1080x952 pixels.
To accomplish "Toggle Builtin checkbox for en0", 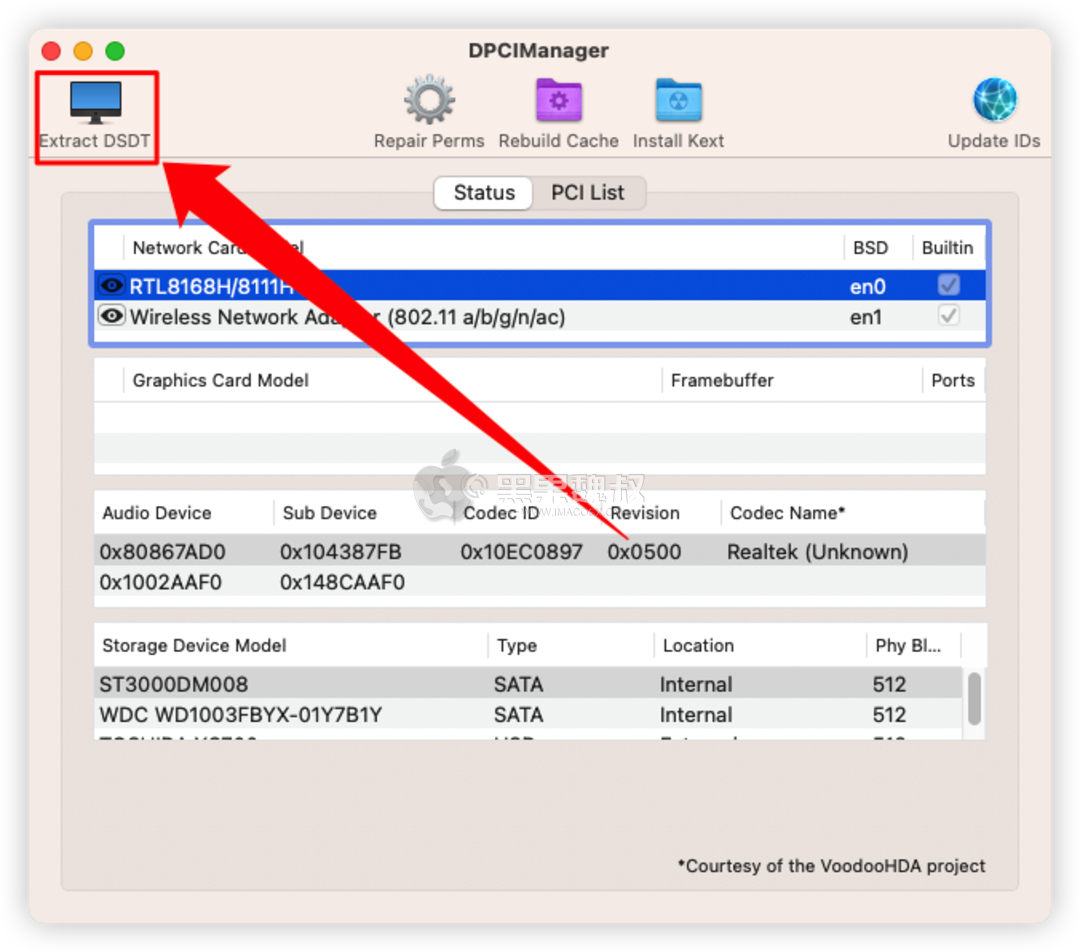I will [948, 286].
